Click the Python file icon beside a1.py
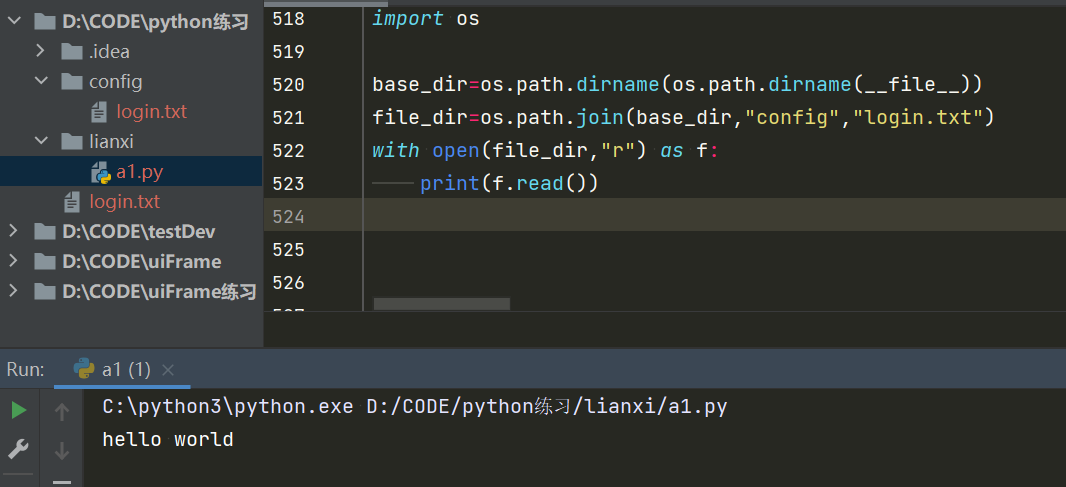1066x487 pixels. (x=100, y=172)
